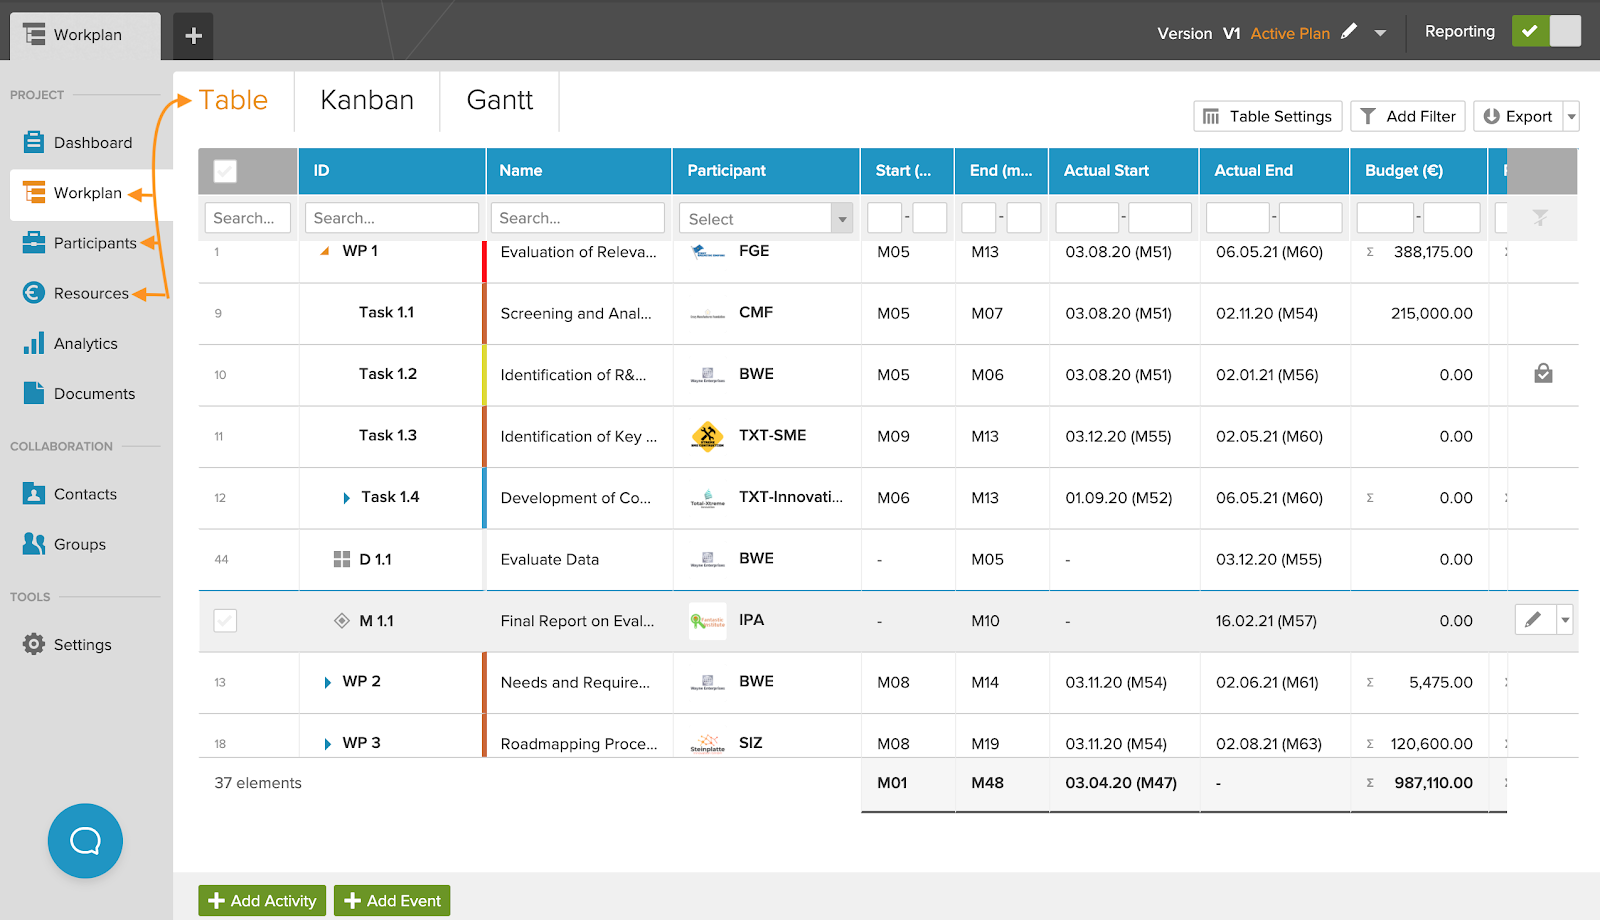
Task: Click the blue color bar of Task 1.4
Action: click(484, 498)
